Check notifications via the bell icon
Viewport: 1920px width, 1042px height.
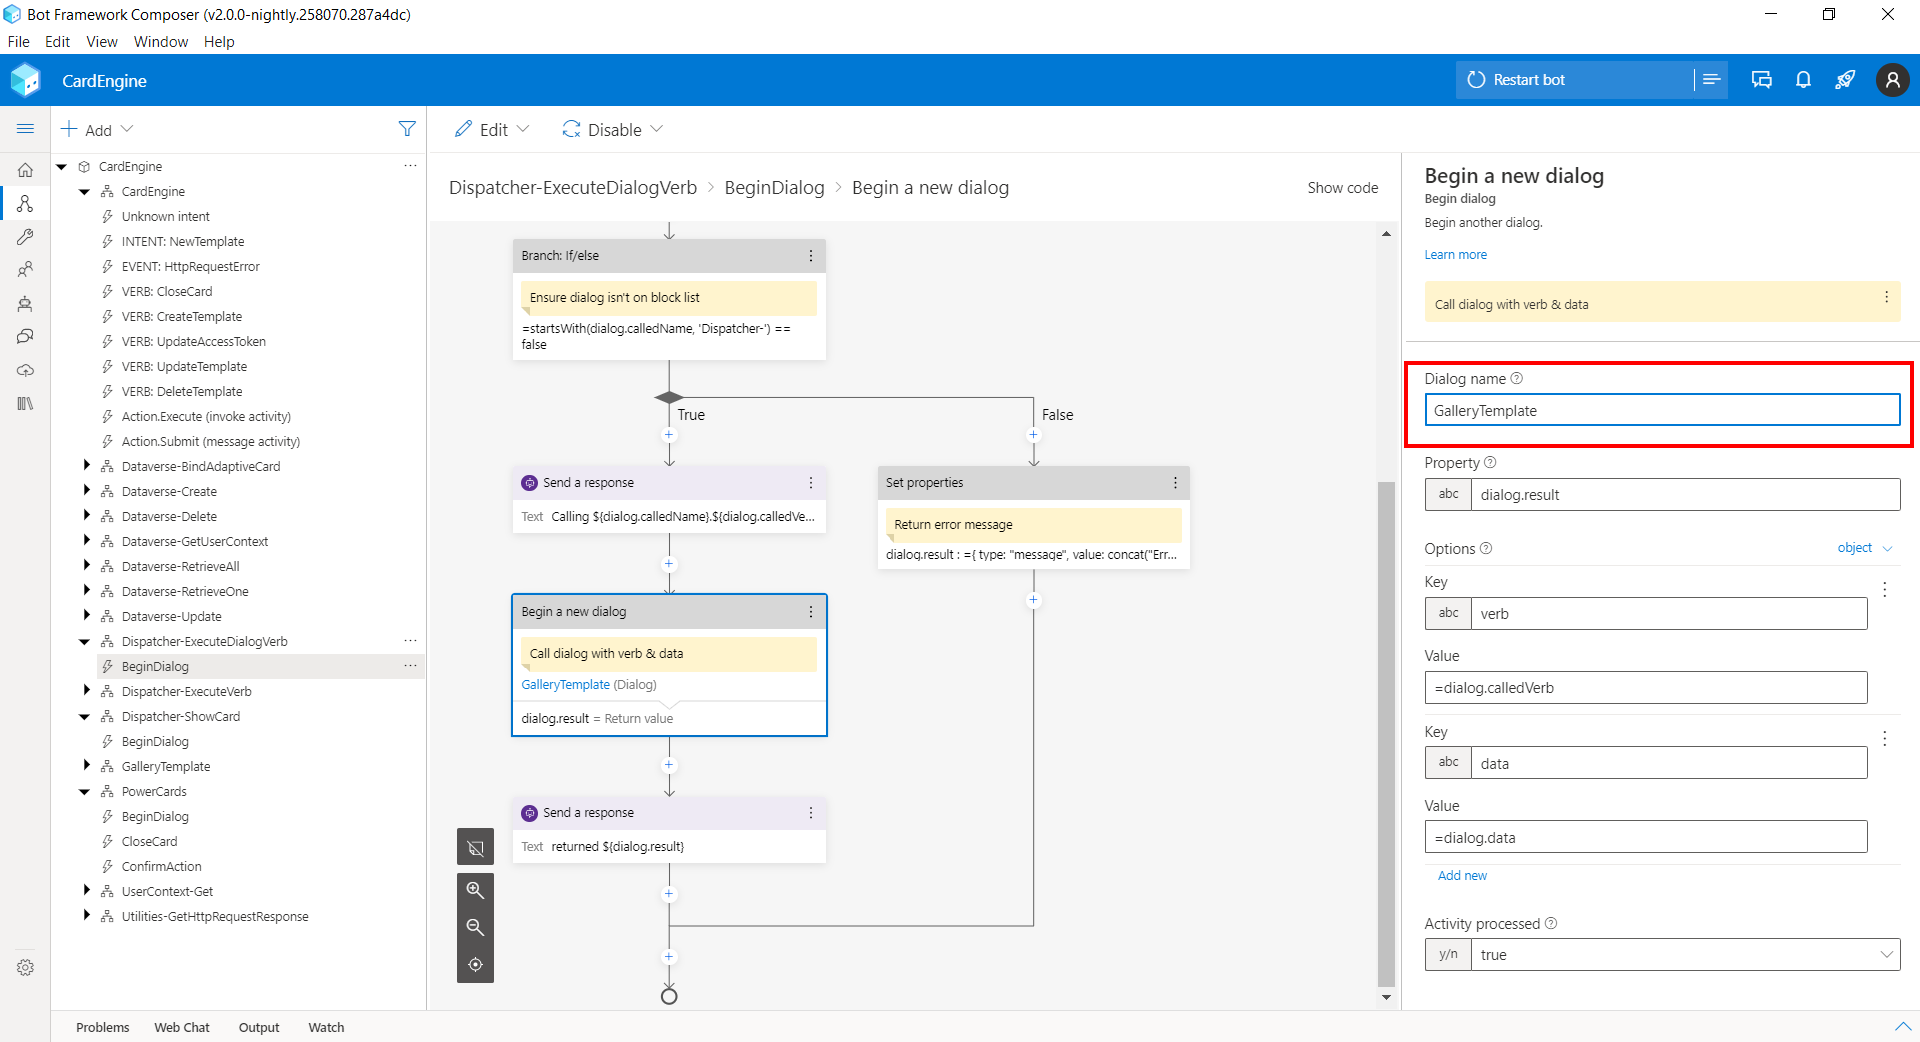[x=1804, y=79]
